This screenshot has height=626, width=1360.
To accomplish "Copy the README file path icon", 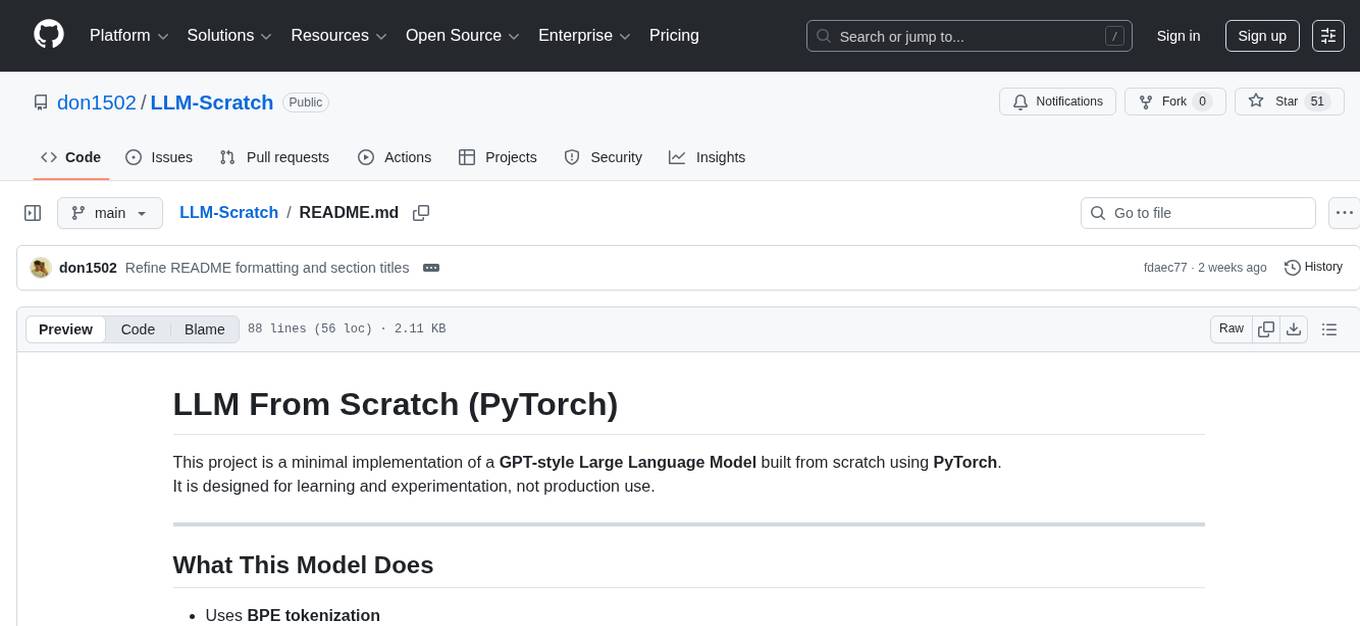I will [421, 212].
